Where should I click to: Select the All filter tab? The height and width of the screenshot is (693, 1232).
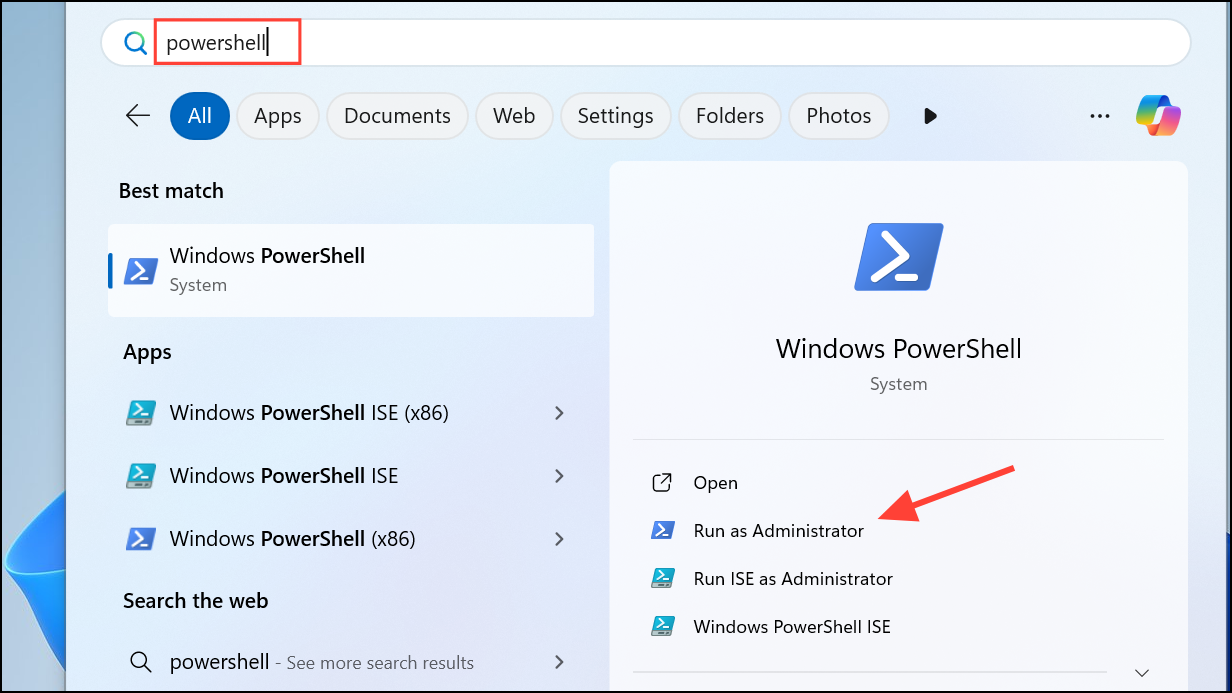pos(200,116)
